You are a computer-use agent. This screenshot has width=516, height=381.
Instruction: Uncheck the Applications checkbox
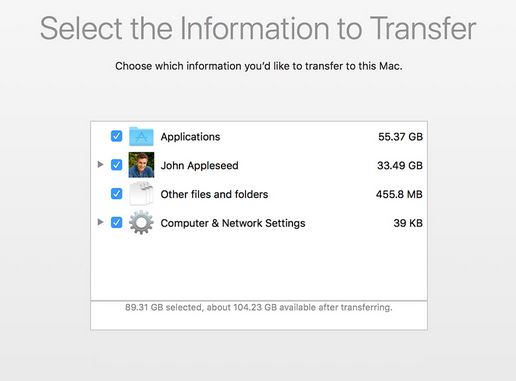[116, 136]
